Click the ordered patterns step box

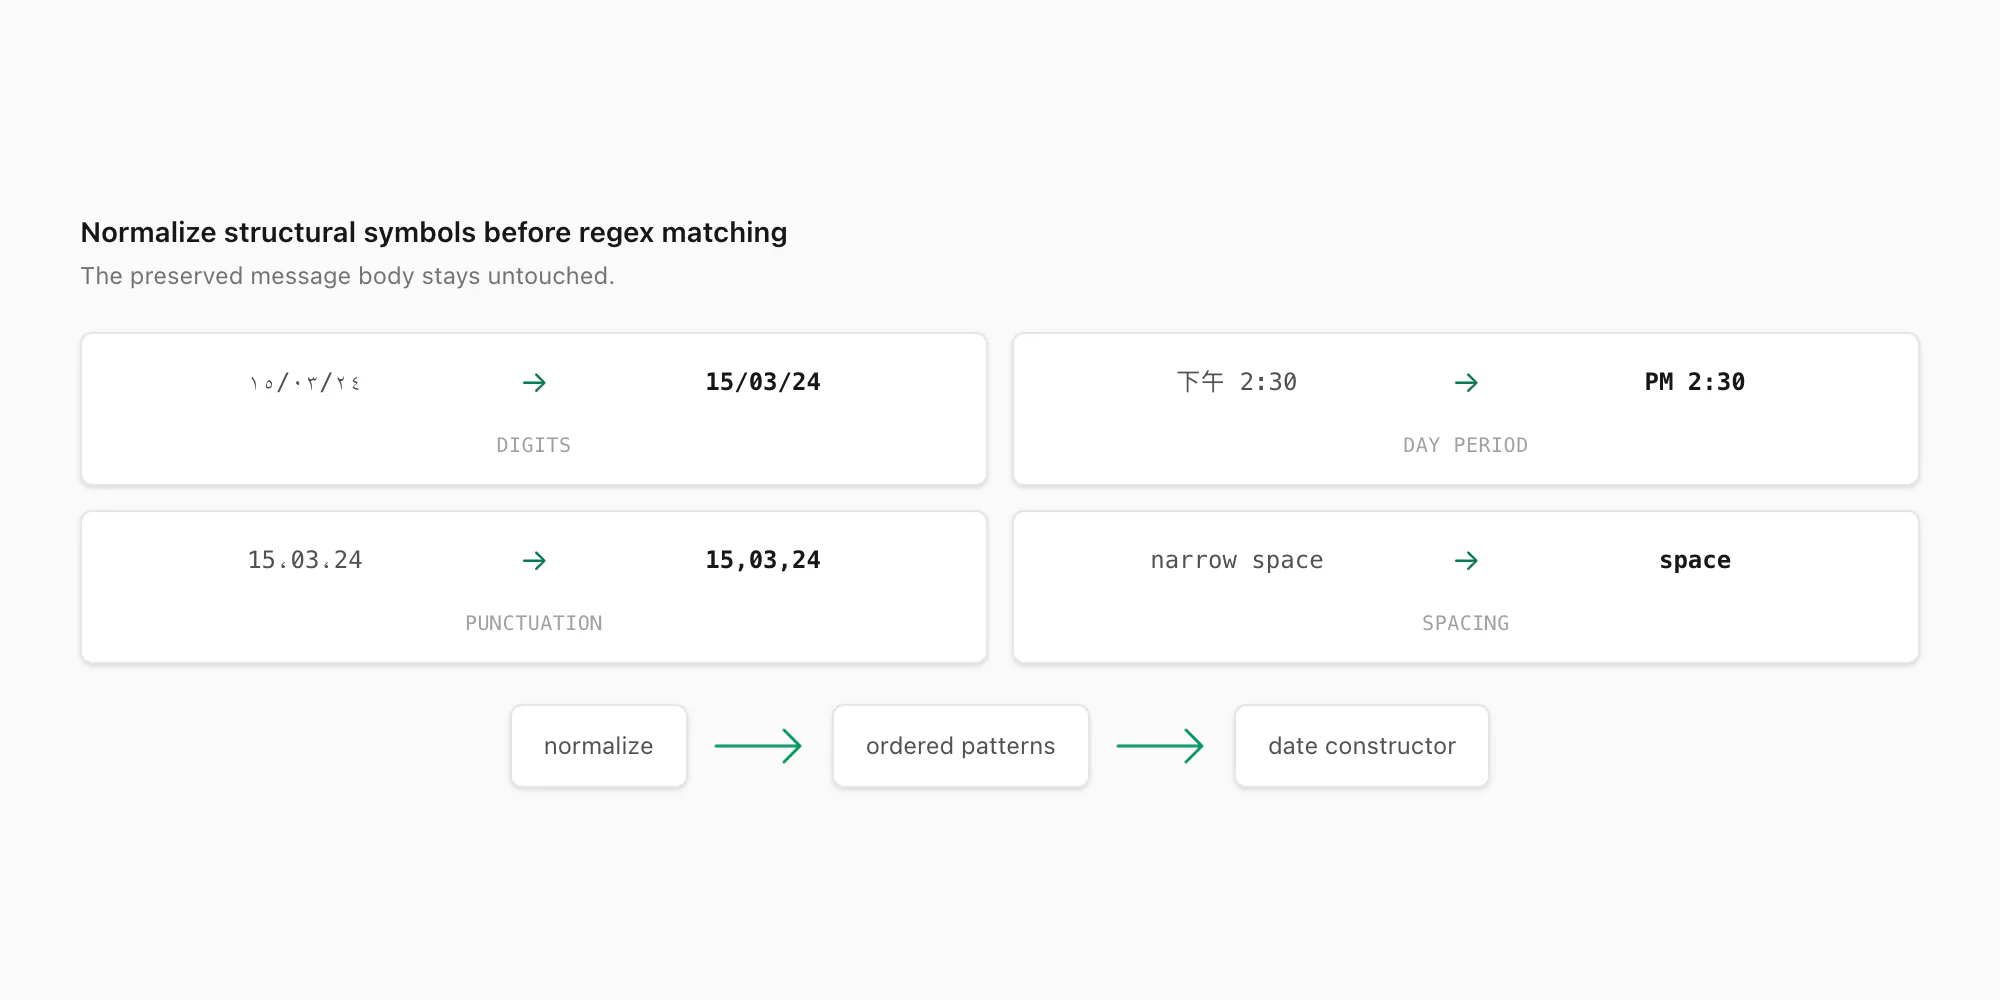(x=961, y=746)
